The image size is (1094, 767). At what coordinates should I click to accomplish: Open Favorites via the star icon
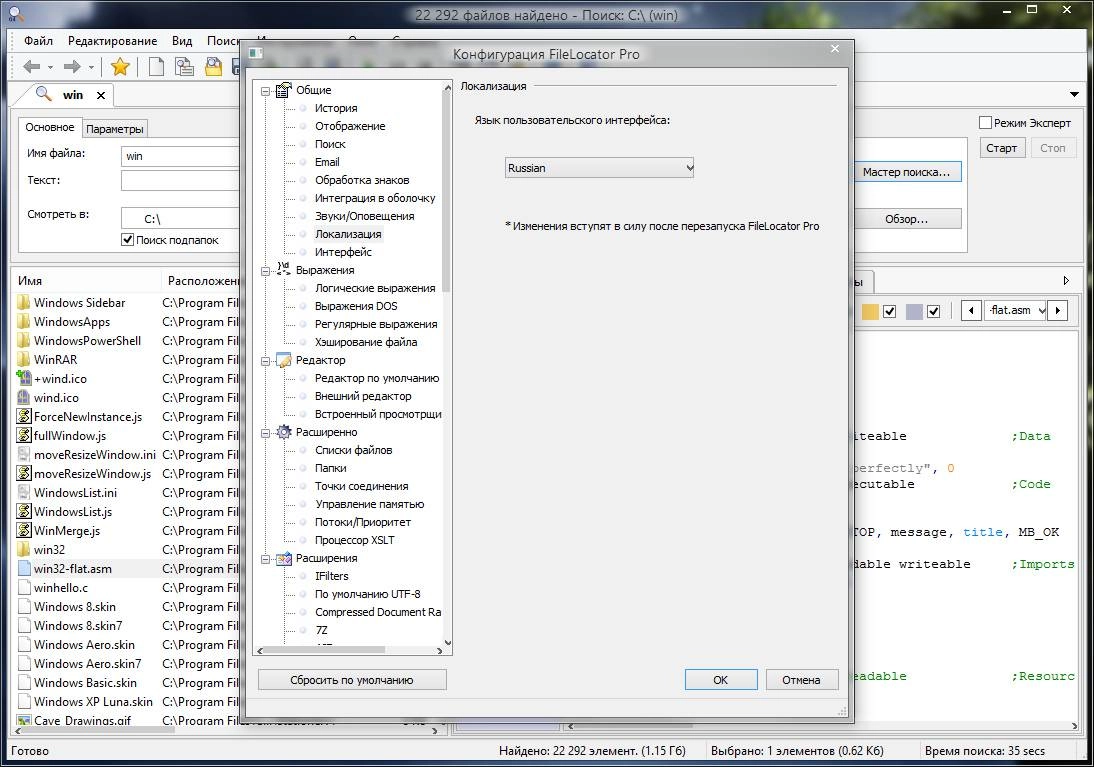[120, 67]
